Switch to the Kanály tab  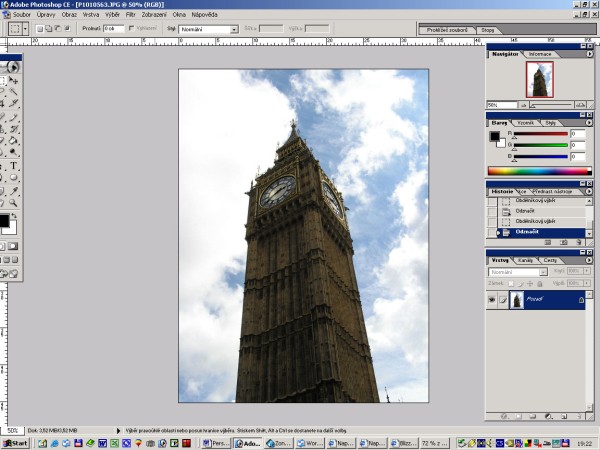coord(524,259)
